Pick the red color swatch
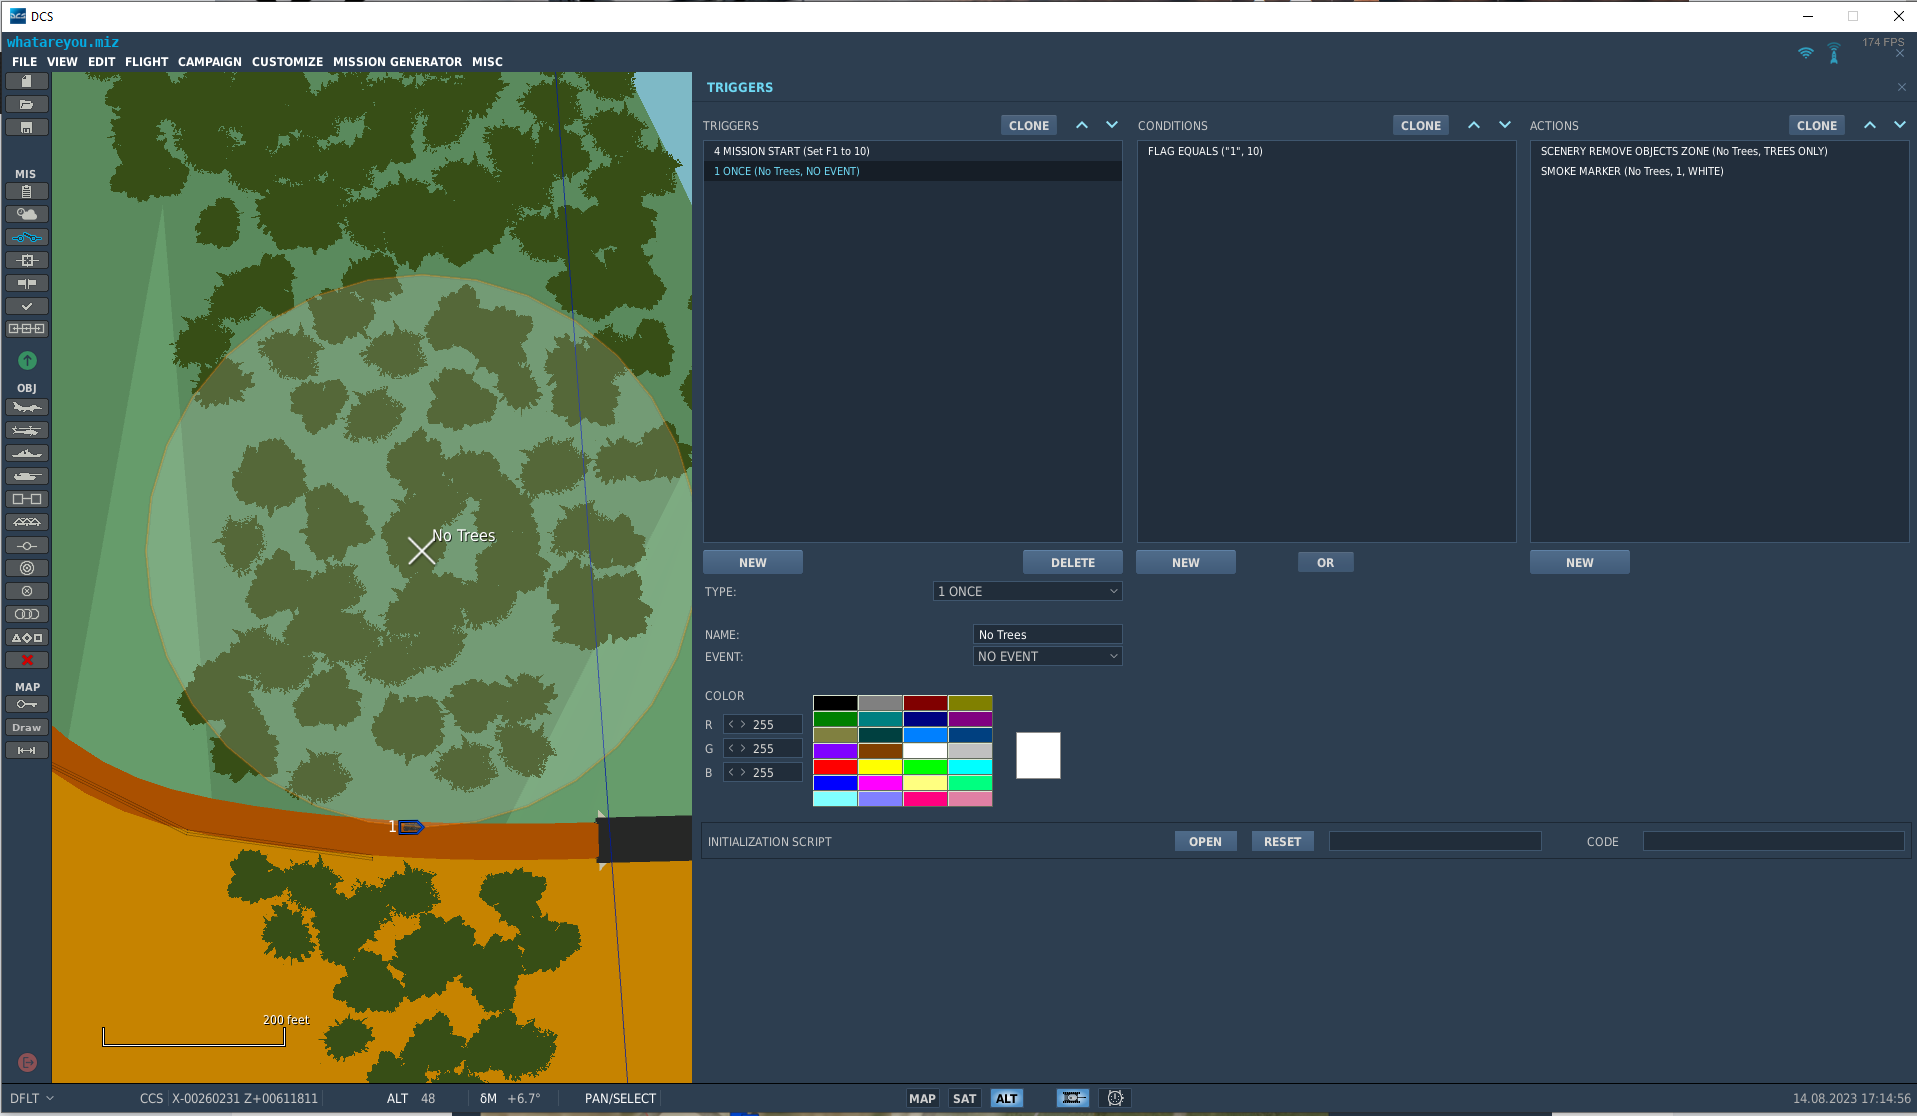 click(x=835, y=767)
